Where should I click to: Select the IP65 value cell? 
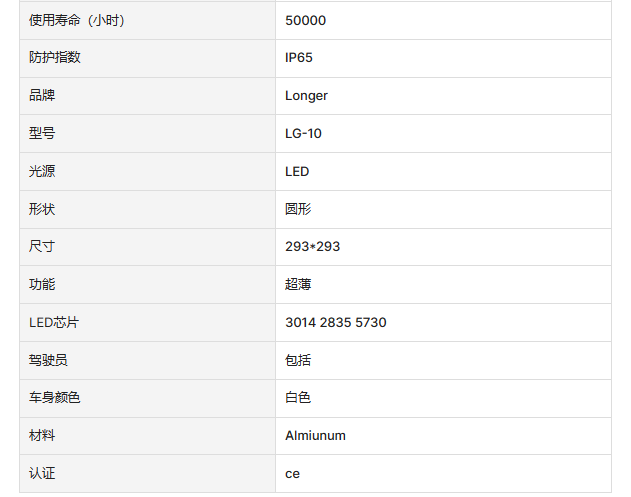click(x=298, y=58)
